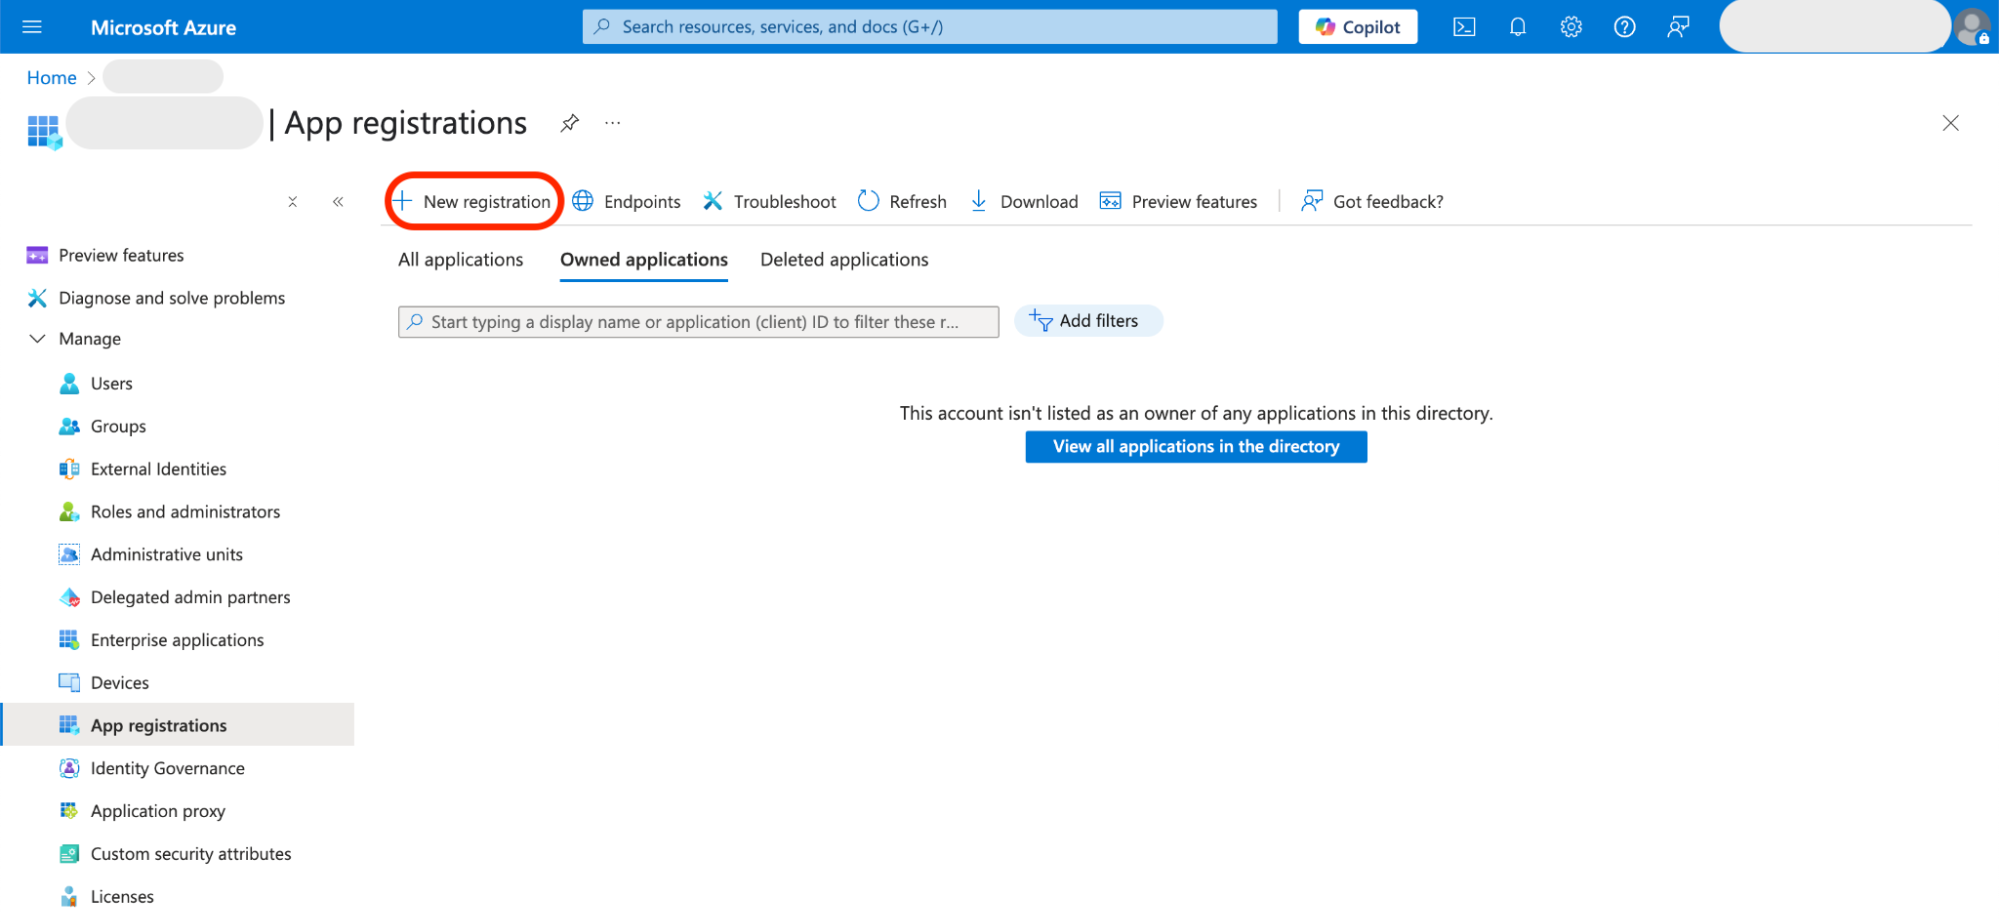
Task: Open the hamburger portal menu
Action: click(x=32, y=27)
